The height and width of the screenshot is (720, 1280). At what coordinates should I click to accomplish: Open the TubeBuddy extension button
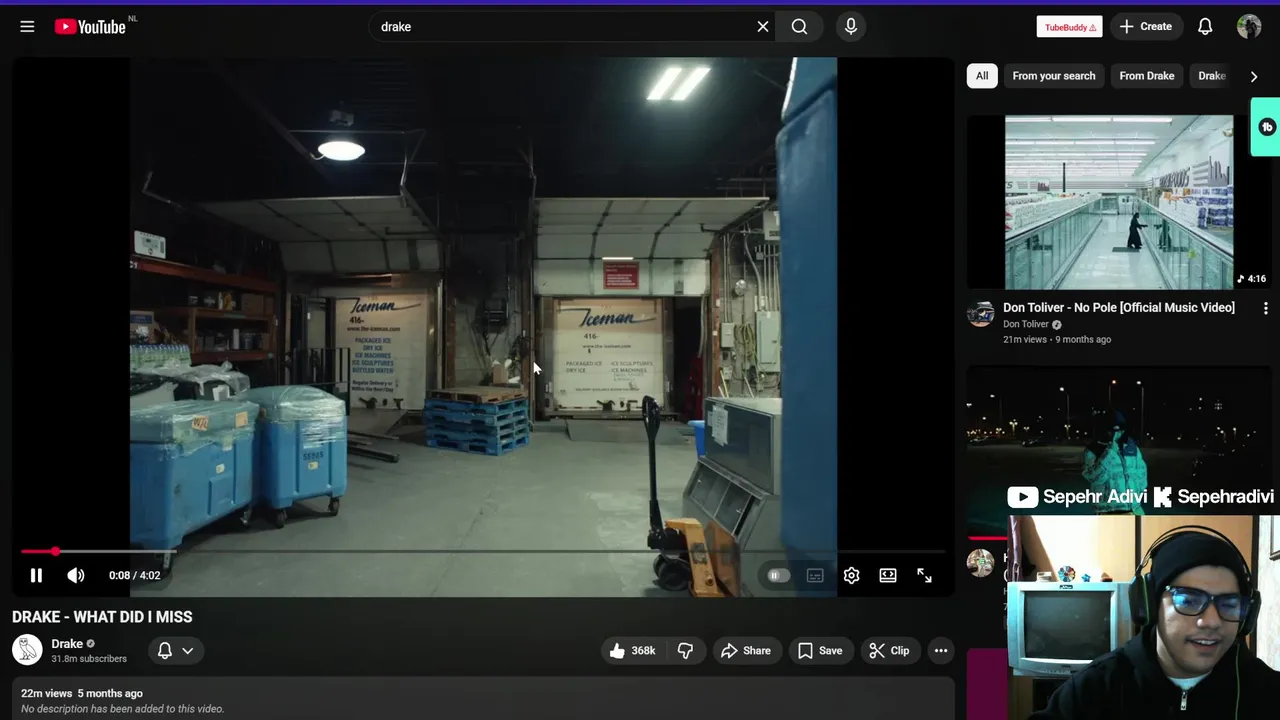click(x=1069, y=27)
